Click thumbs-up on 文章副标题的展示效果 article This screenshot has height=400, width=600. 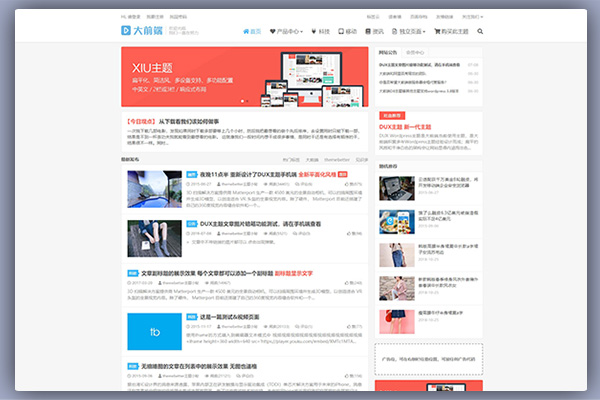(x=353, y=283)
